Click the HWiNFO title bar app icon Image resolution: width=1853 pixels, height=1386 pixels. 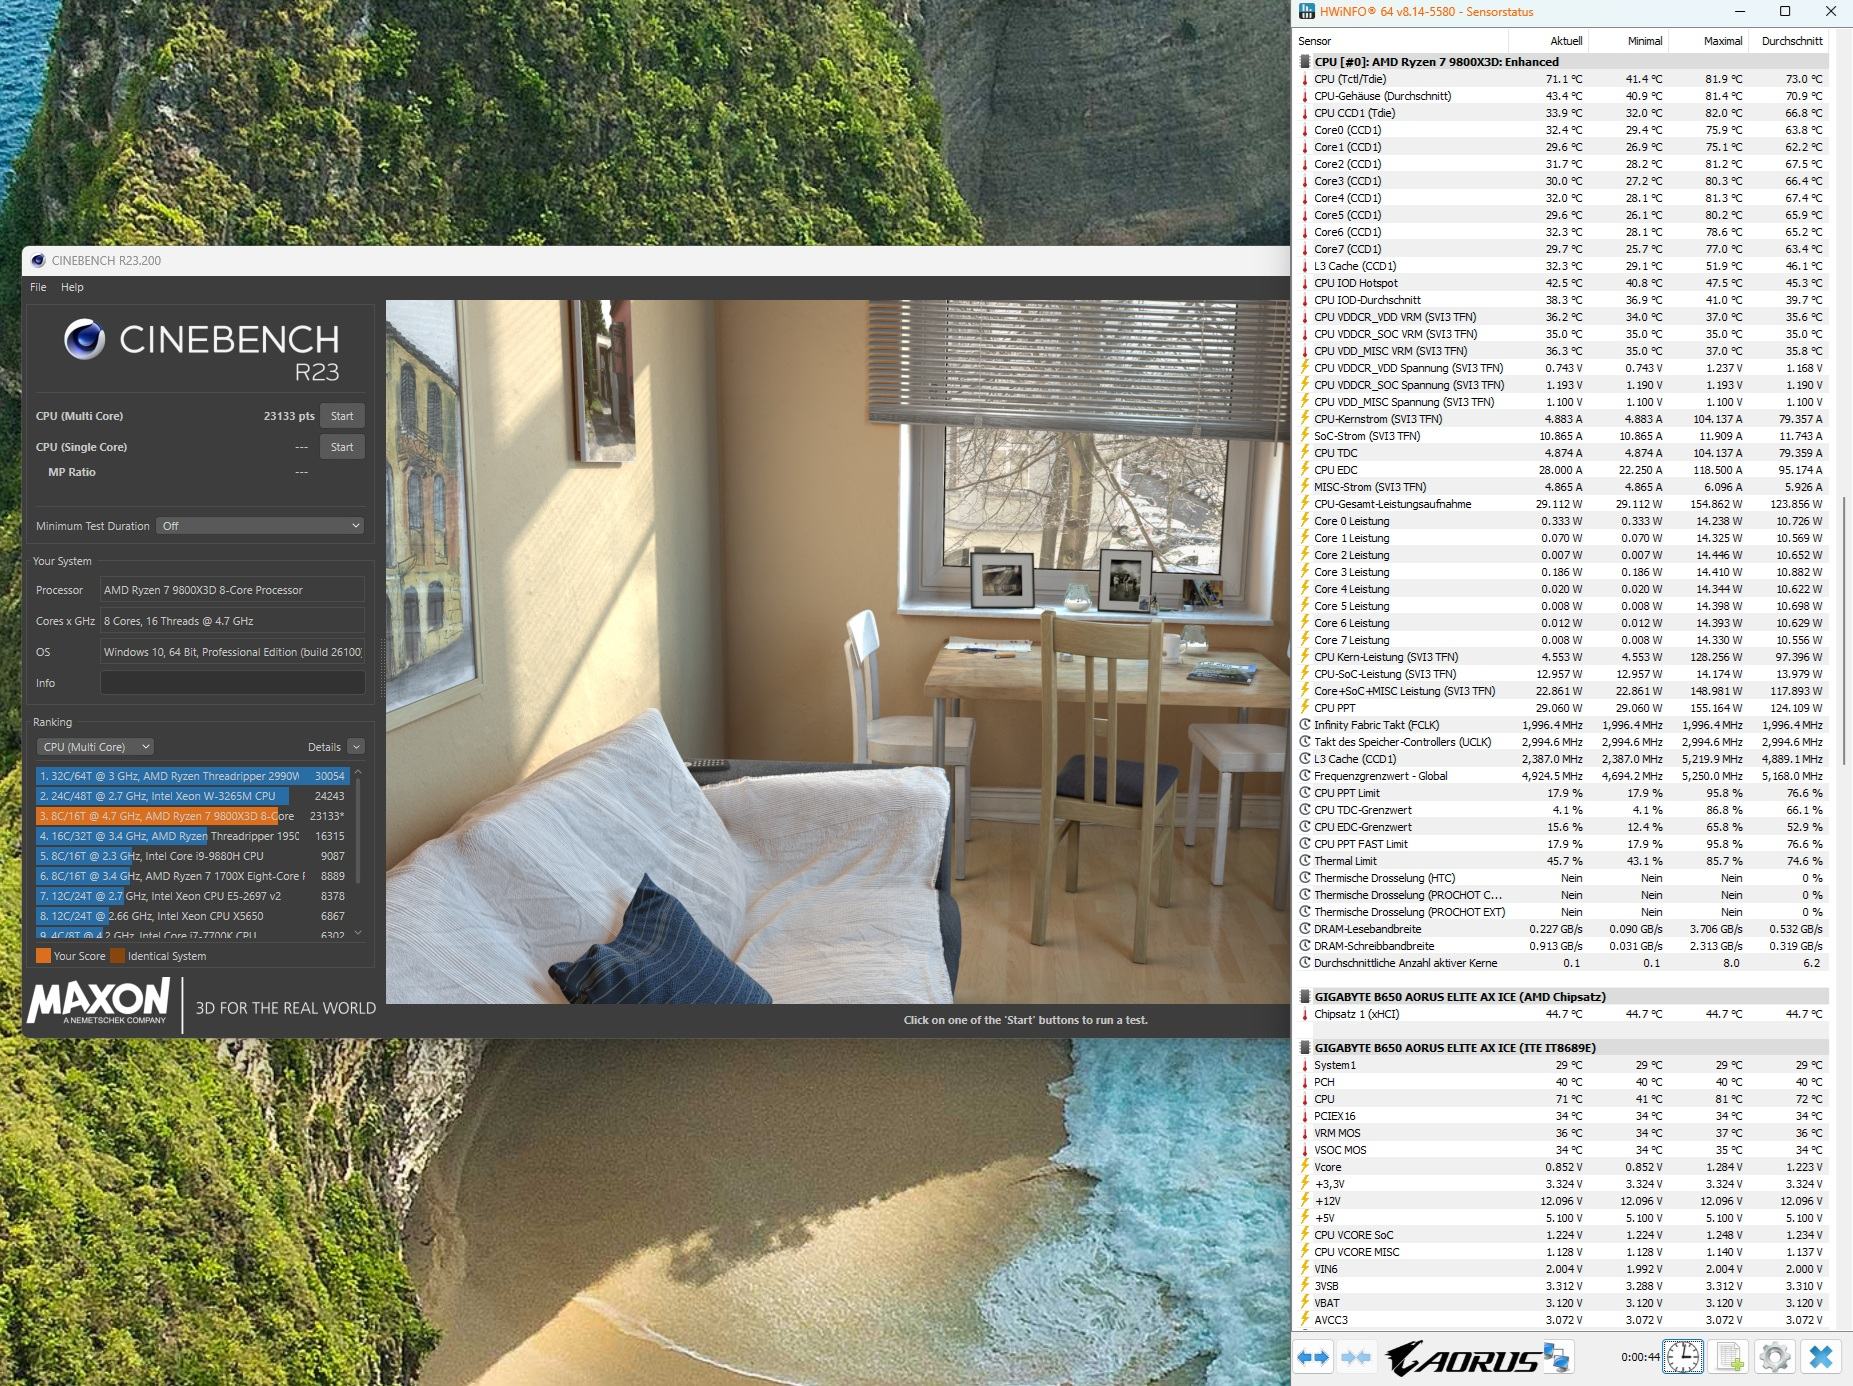1307,12
